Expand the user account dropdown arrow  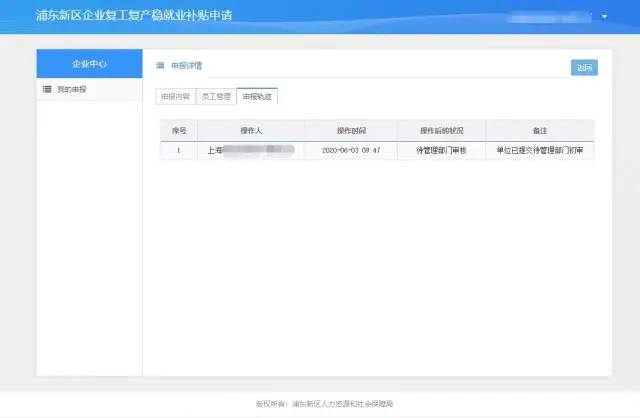coord(604,17)
